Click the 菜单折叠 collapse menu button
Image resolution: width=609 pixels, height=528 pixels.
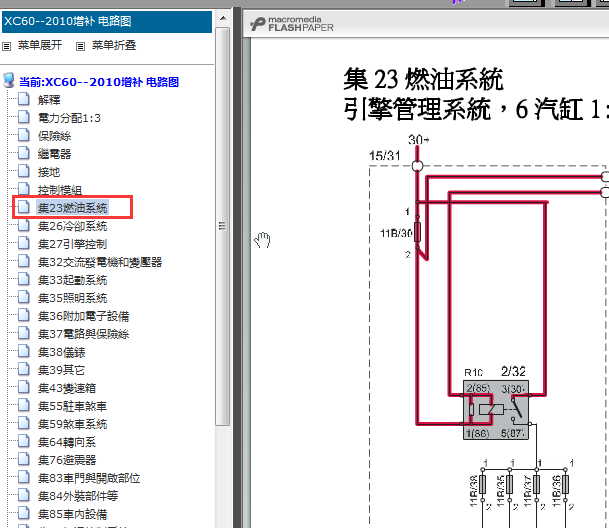114,45
